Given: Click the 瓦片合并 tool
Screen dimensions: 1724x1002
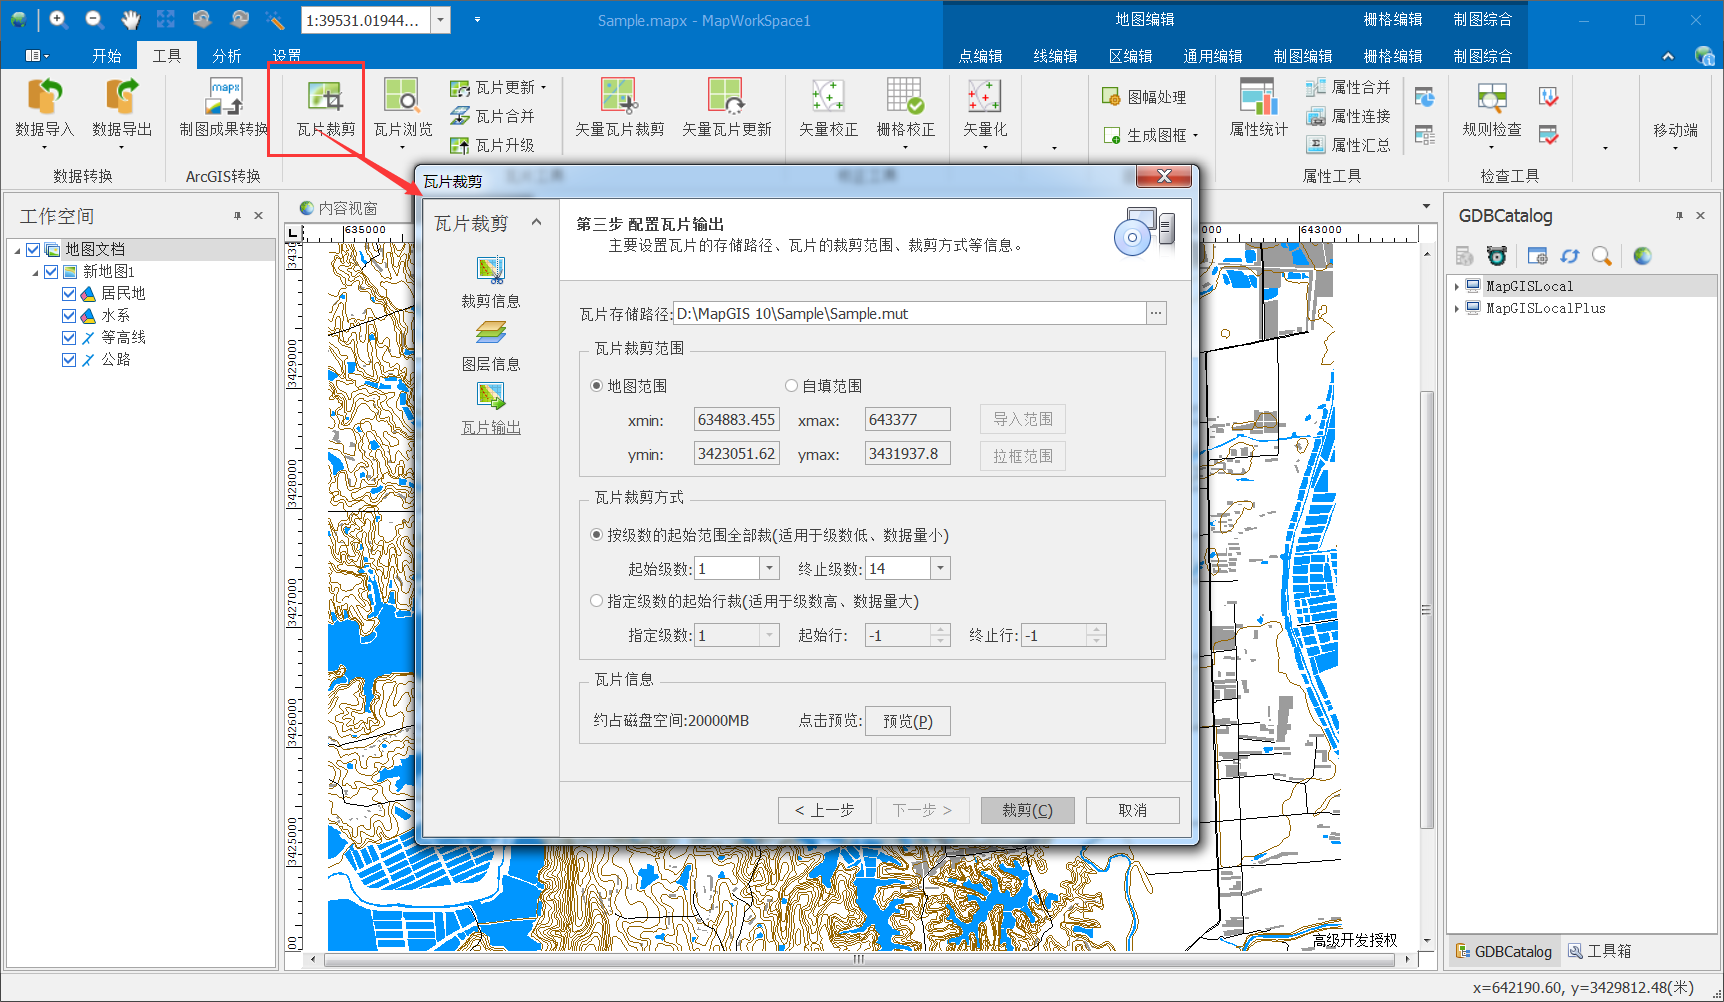Looking at the screenshot, I should 492,116.
